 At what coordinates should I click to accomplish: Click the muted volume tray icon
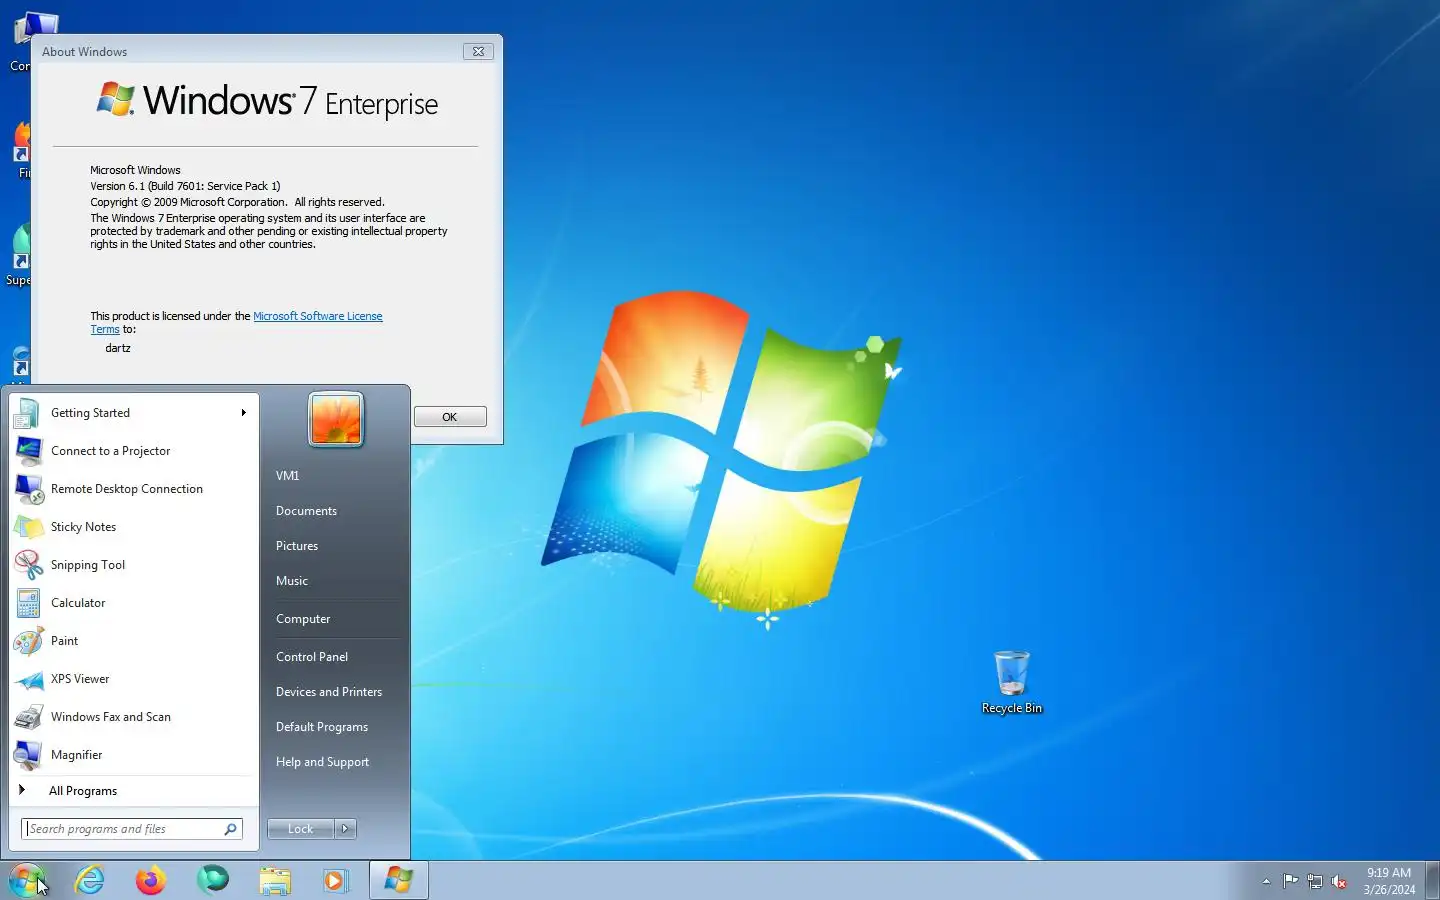pyautogui.click(x=1339, y=881)
